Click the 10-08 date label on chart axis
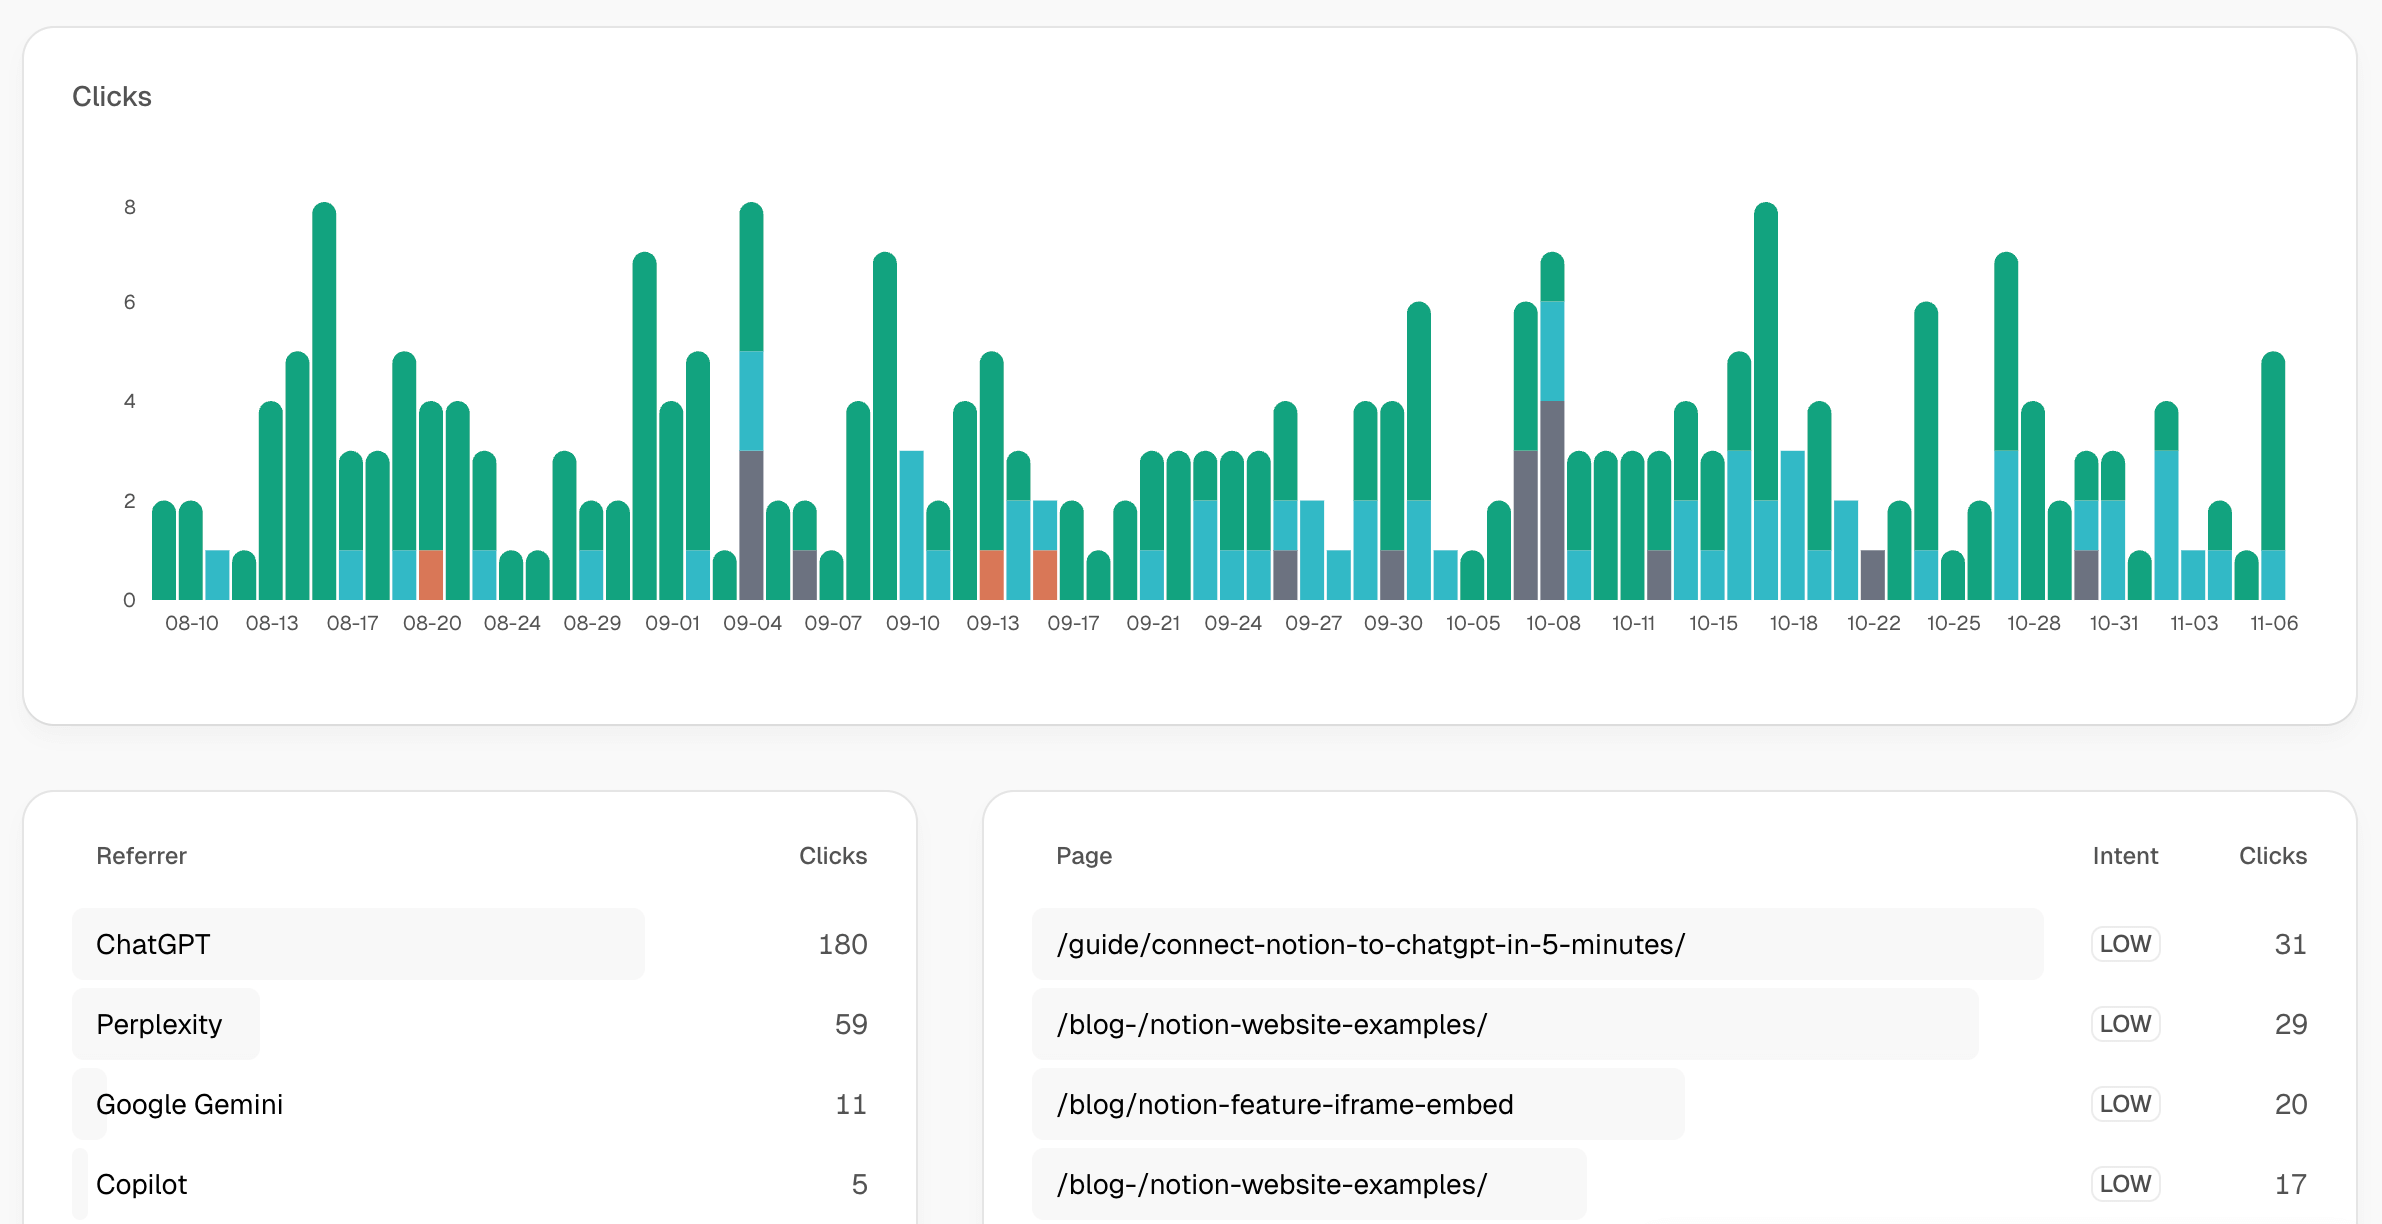Image resolution: width=2382 pixels, height=1224 pixels. point(1553,623)
